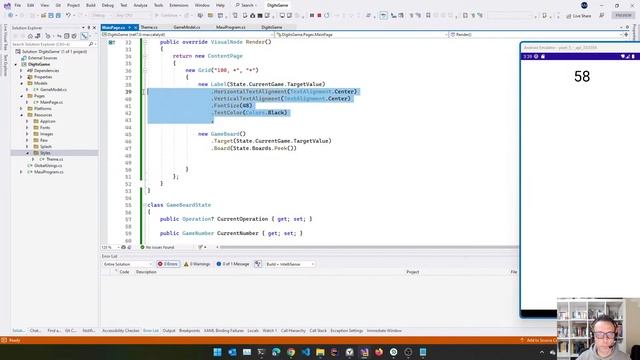640x360 pixels.
Task: Select the Images folder
Action: (46, 134)
